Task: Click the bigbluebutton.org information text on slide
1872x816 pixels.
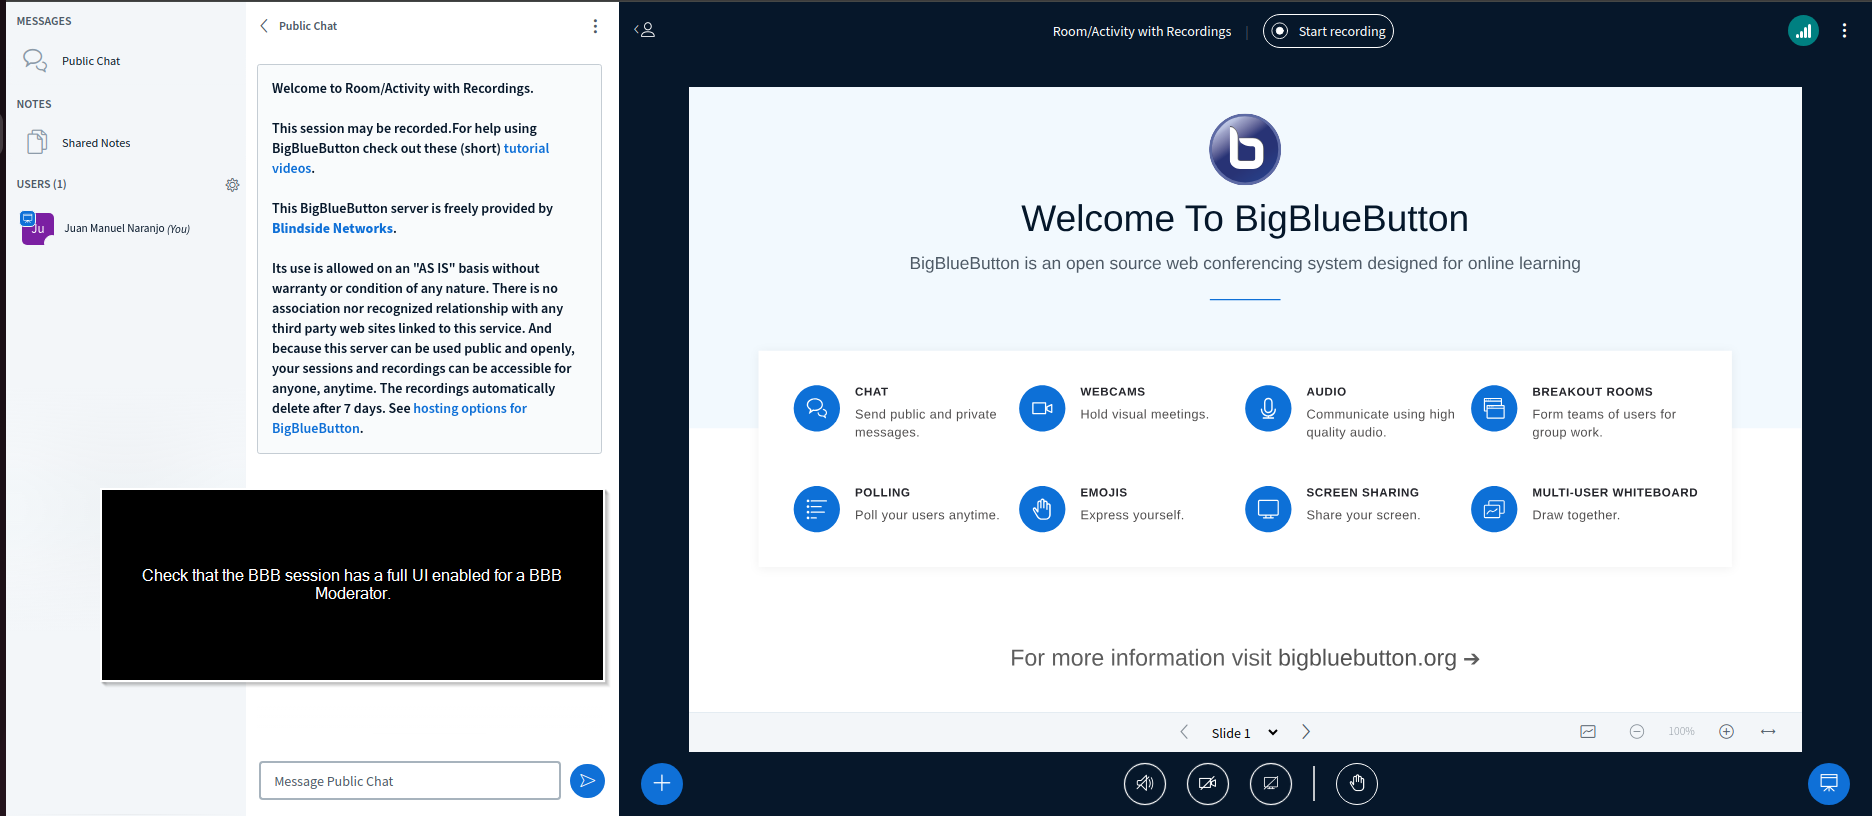Action: coord(1245,658)
